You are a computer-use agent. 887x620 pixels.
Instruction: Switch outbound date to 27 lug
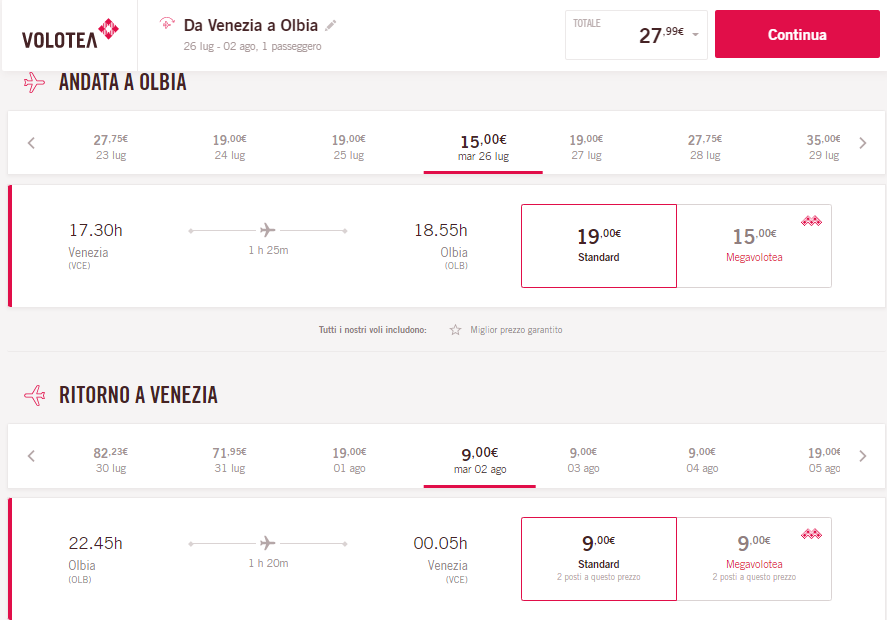(584, 147)
